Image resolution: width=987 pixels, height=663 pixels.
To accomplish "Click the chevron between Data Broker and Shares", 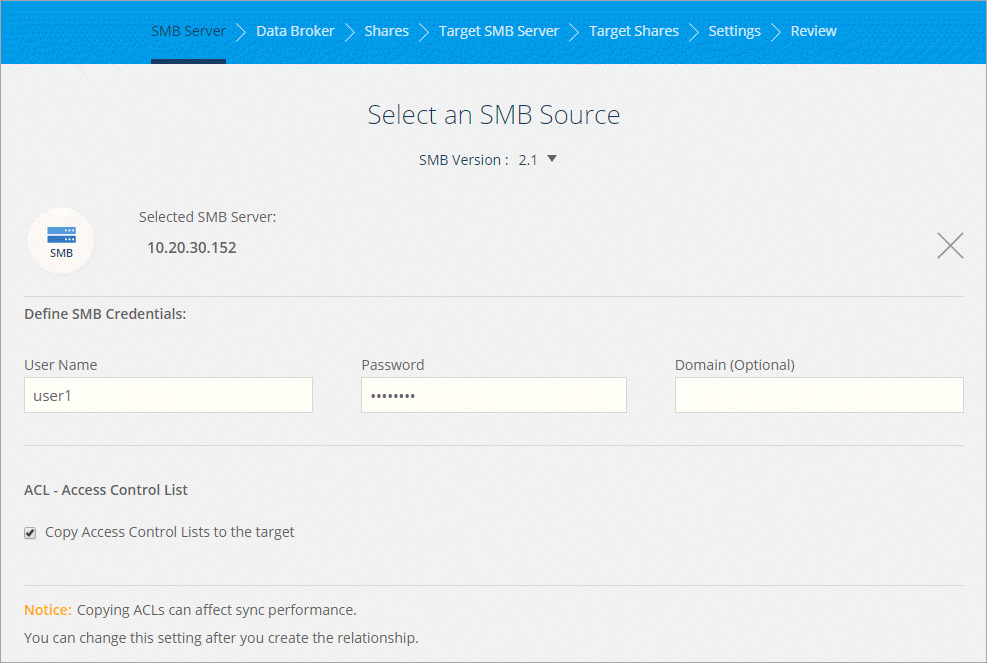I will click(x=350, y=32).
